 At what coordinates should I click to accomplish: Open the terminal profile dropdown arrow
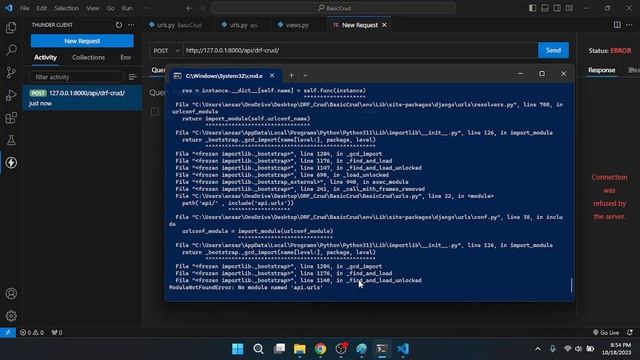[305, 76]
